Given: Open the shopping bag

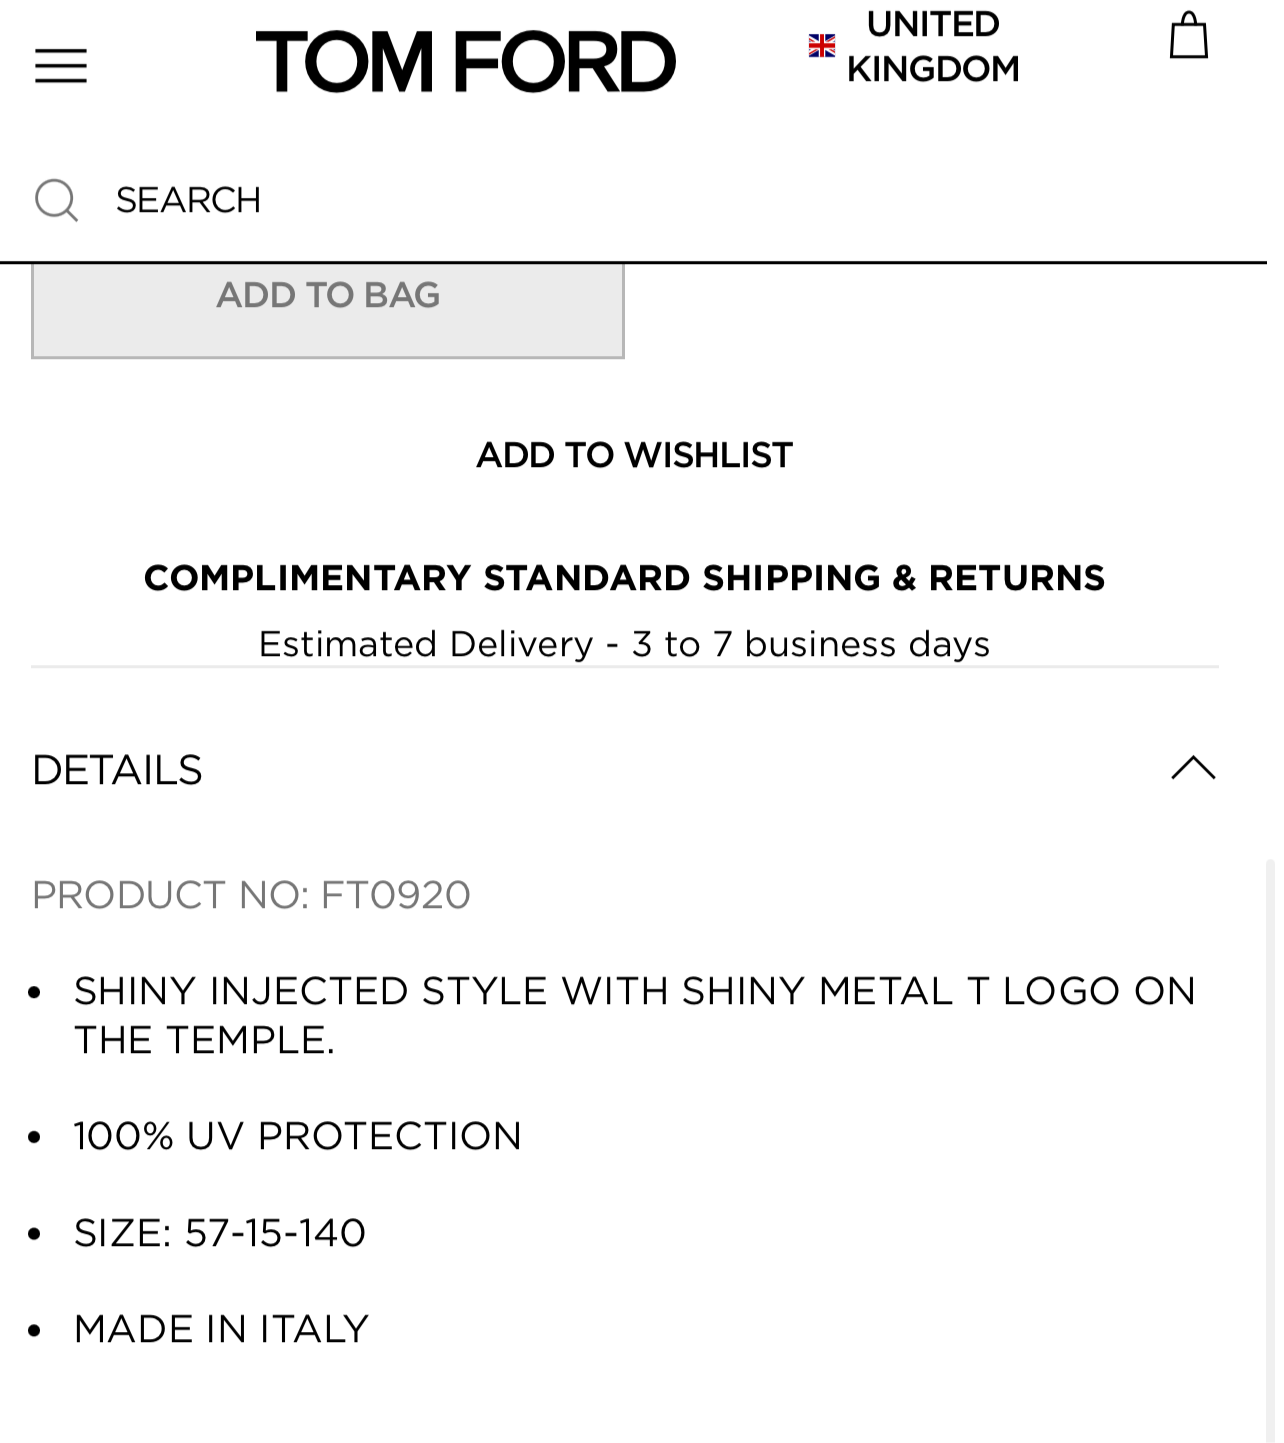Looking at the screenshot, I should (x=1188, y=36).
